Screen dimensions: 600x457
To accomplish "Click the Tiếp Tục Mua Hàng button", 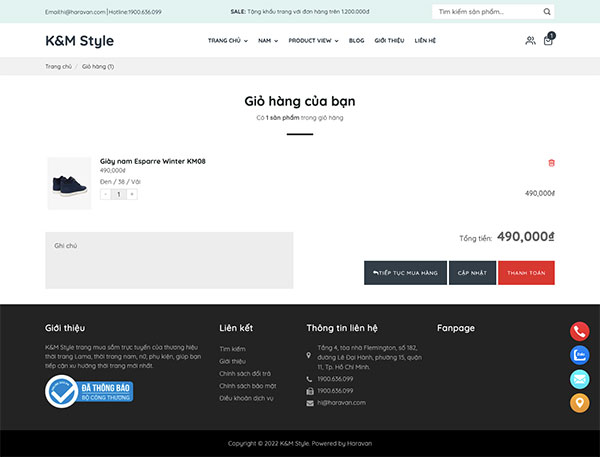I will pyautogui.click(x=405, y=273).
